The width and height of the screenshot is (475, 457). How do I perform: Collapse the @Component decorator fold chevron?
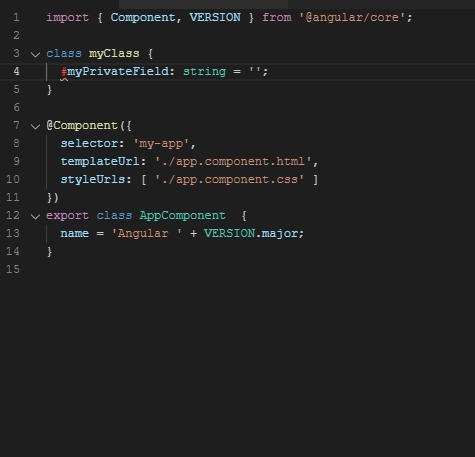click(35, 126)
